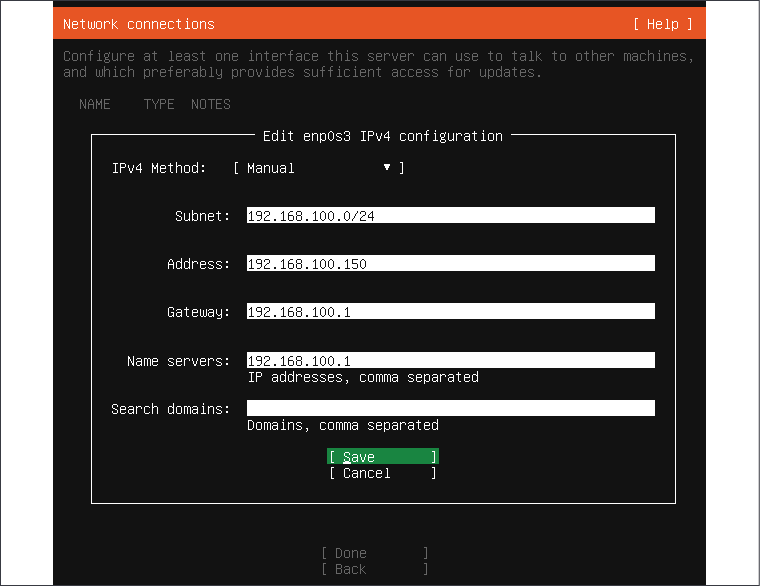Click the NAME column header
760x586 pixels.
pyautogui.click(x=95, y=104)
